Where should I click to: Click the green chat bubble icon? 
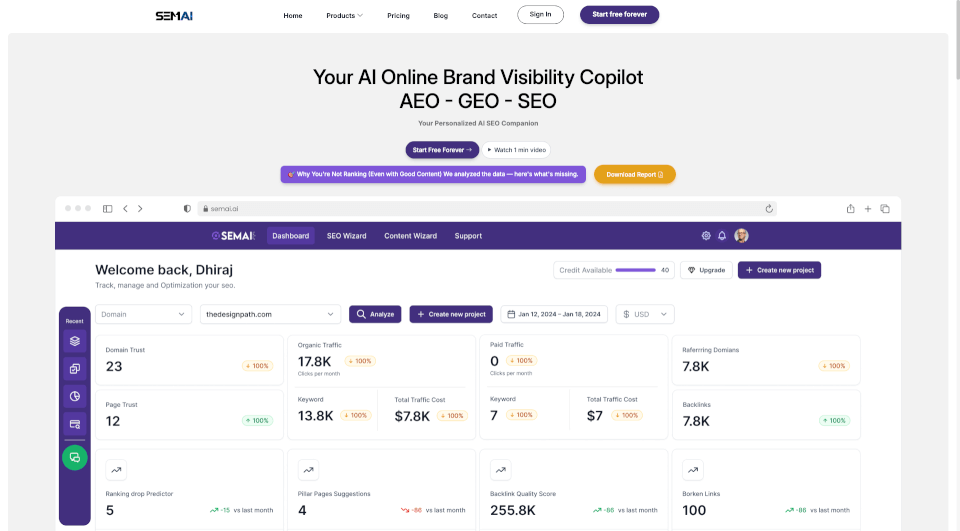[75, 458]
